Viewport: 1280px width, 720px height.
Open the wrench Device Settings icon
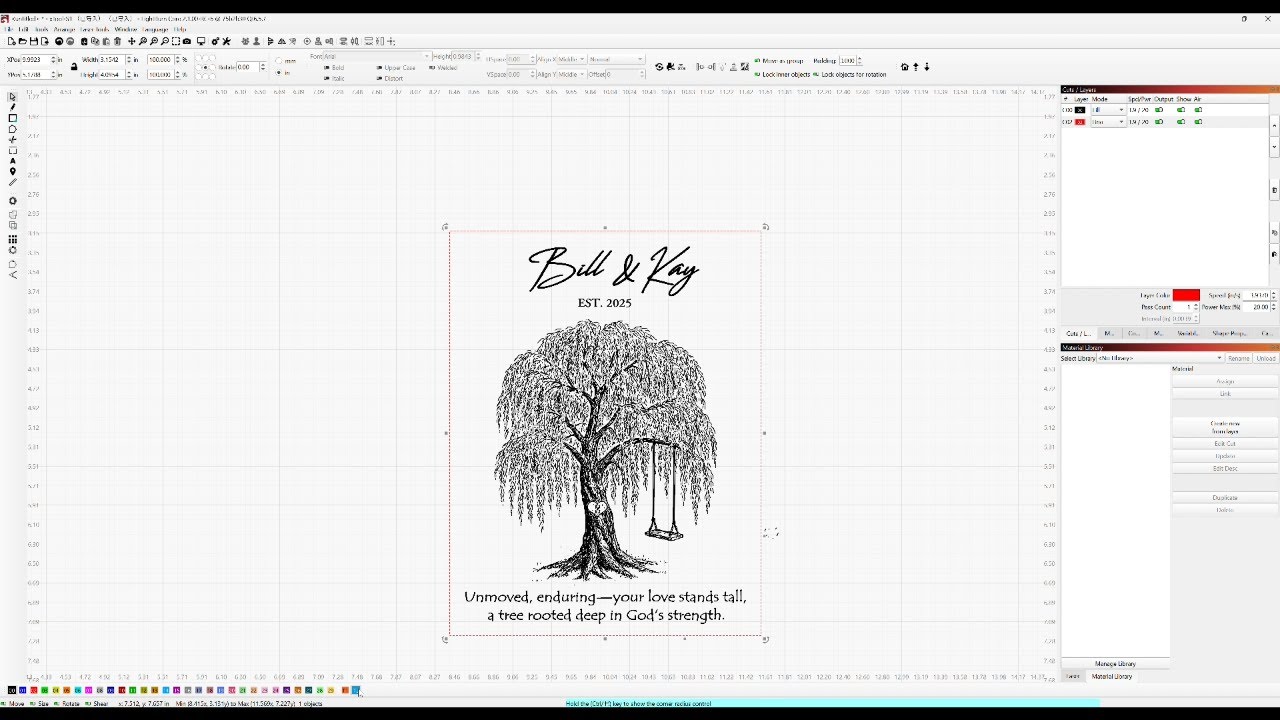pos(226,41)
